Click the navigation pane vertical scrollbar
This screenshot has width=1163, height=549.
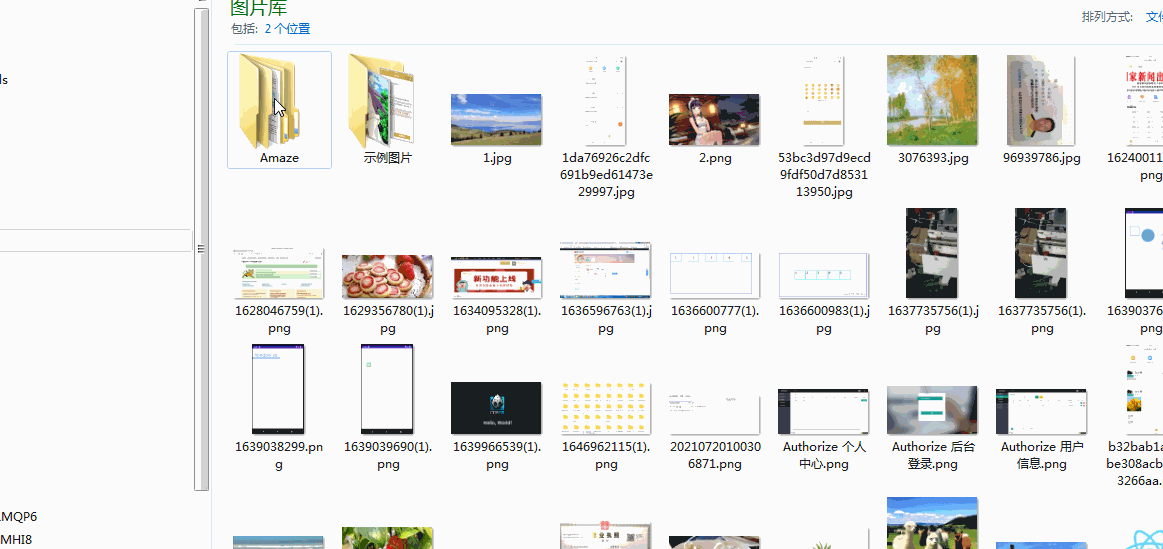(x=201, y=249)
